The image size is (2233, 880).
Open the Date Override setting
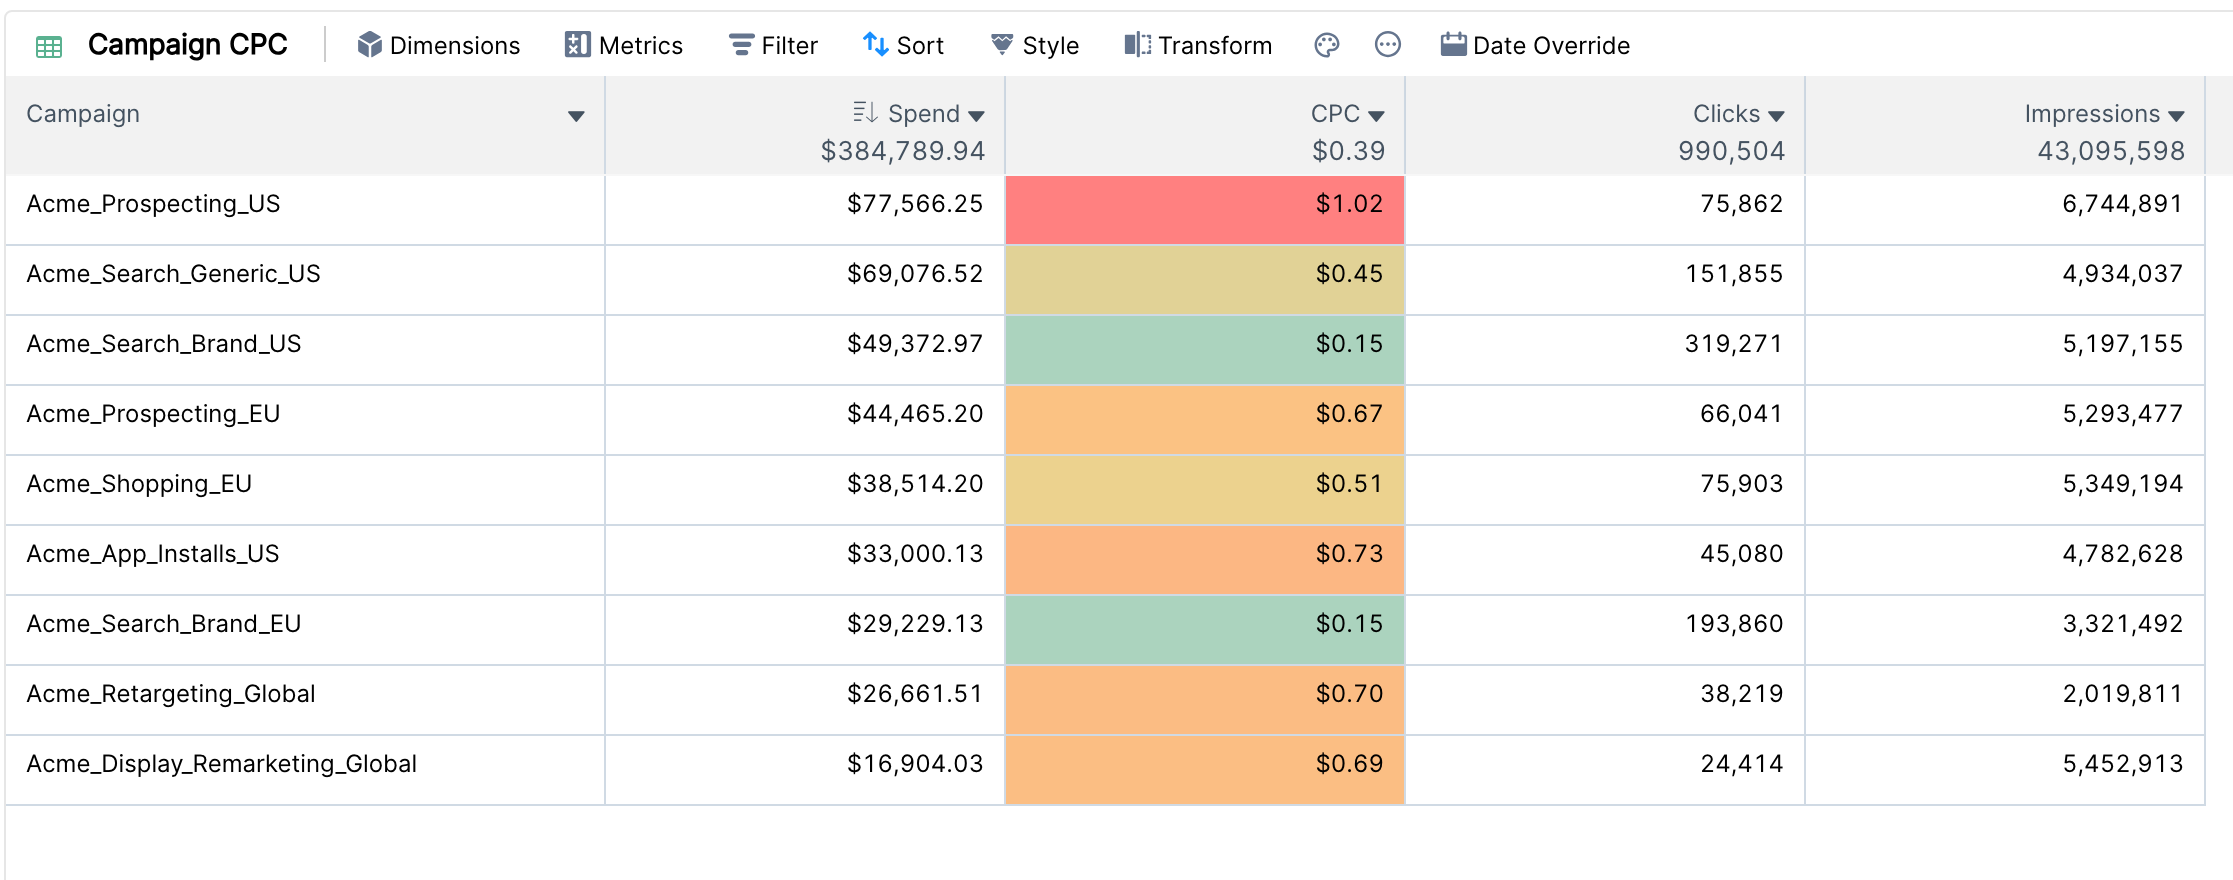[1535, 45]
